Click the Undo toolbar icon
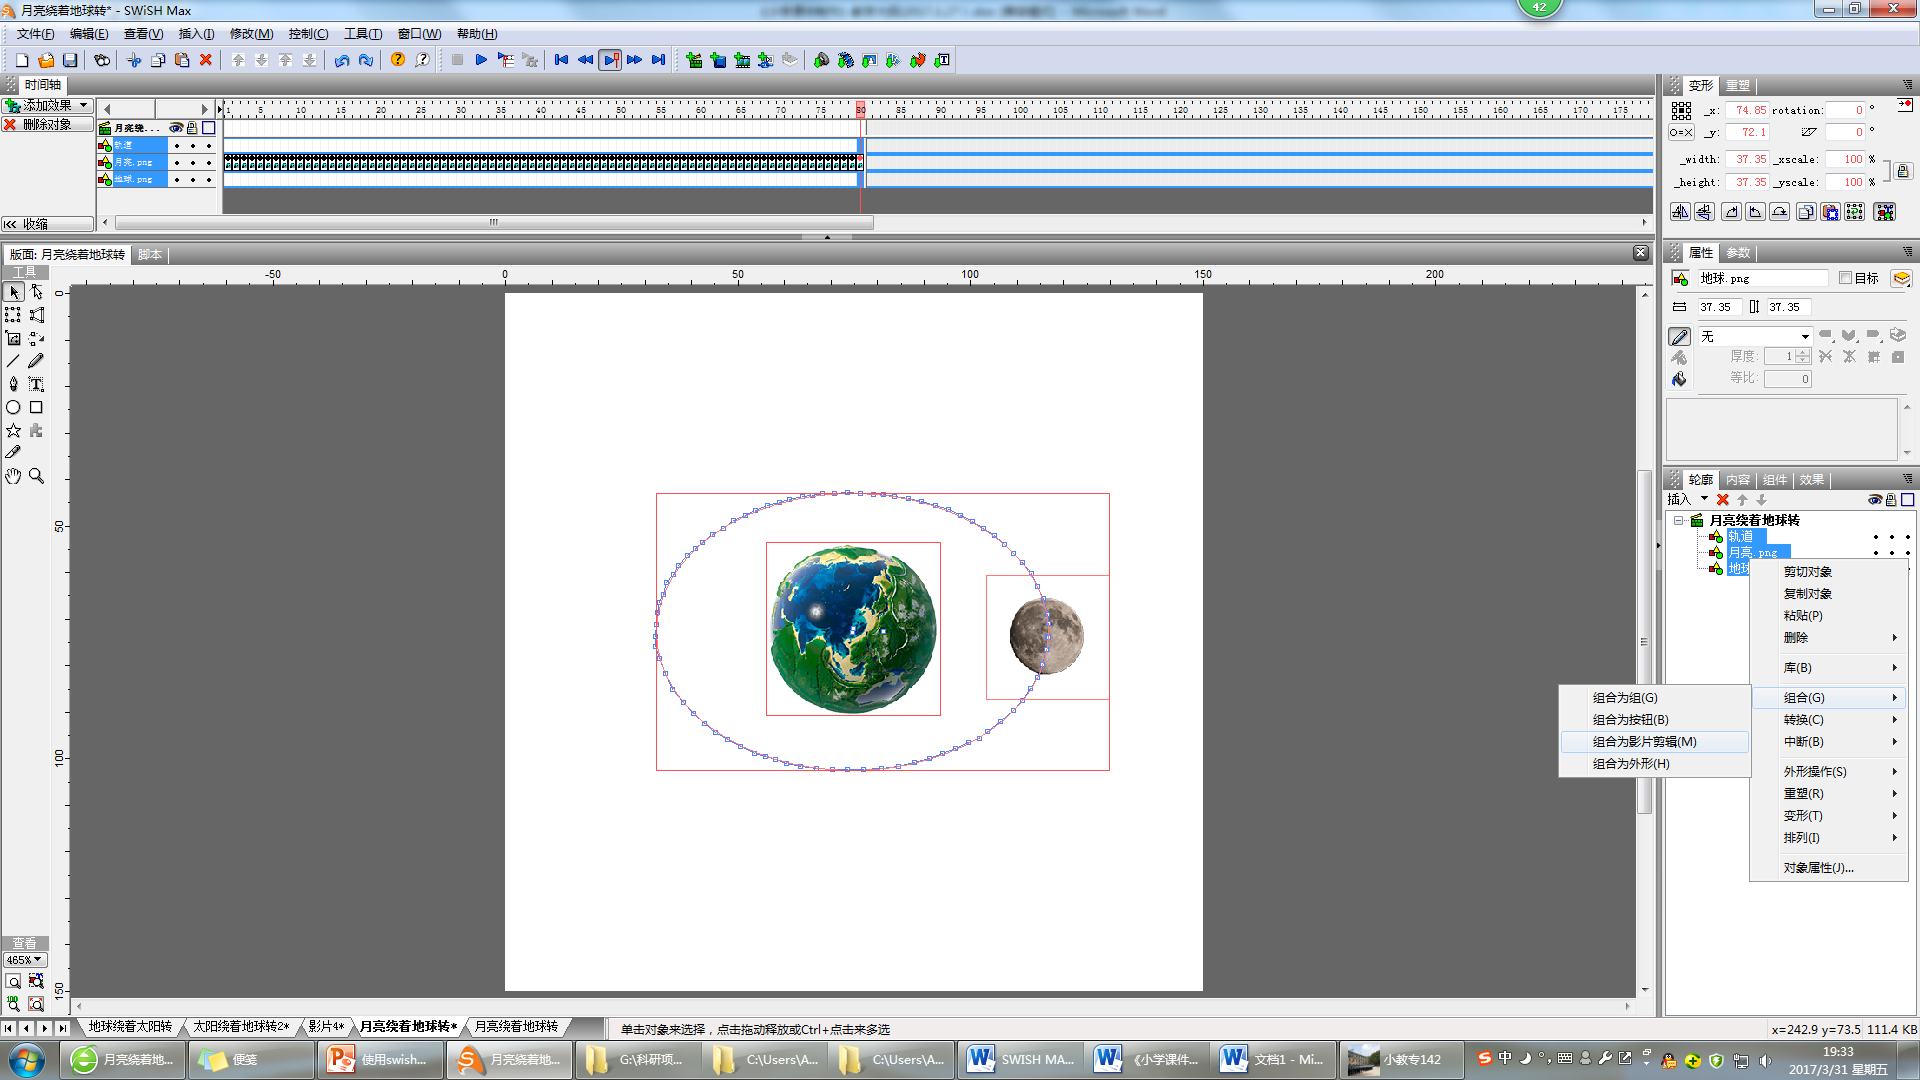Screen dimensions: 1920x1080 (x=342, y=60)
